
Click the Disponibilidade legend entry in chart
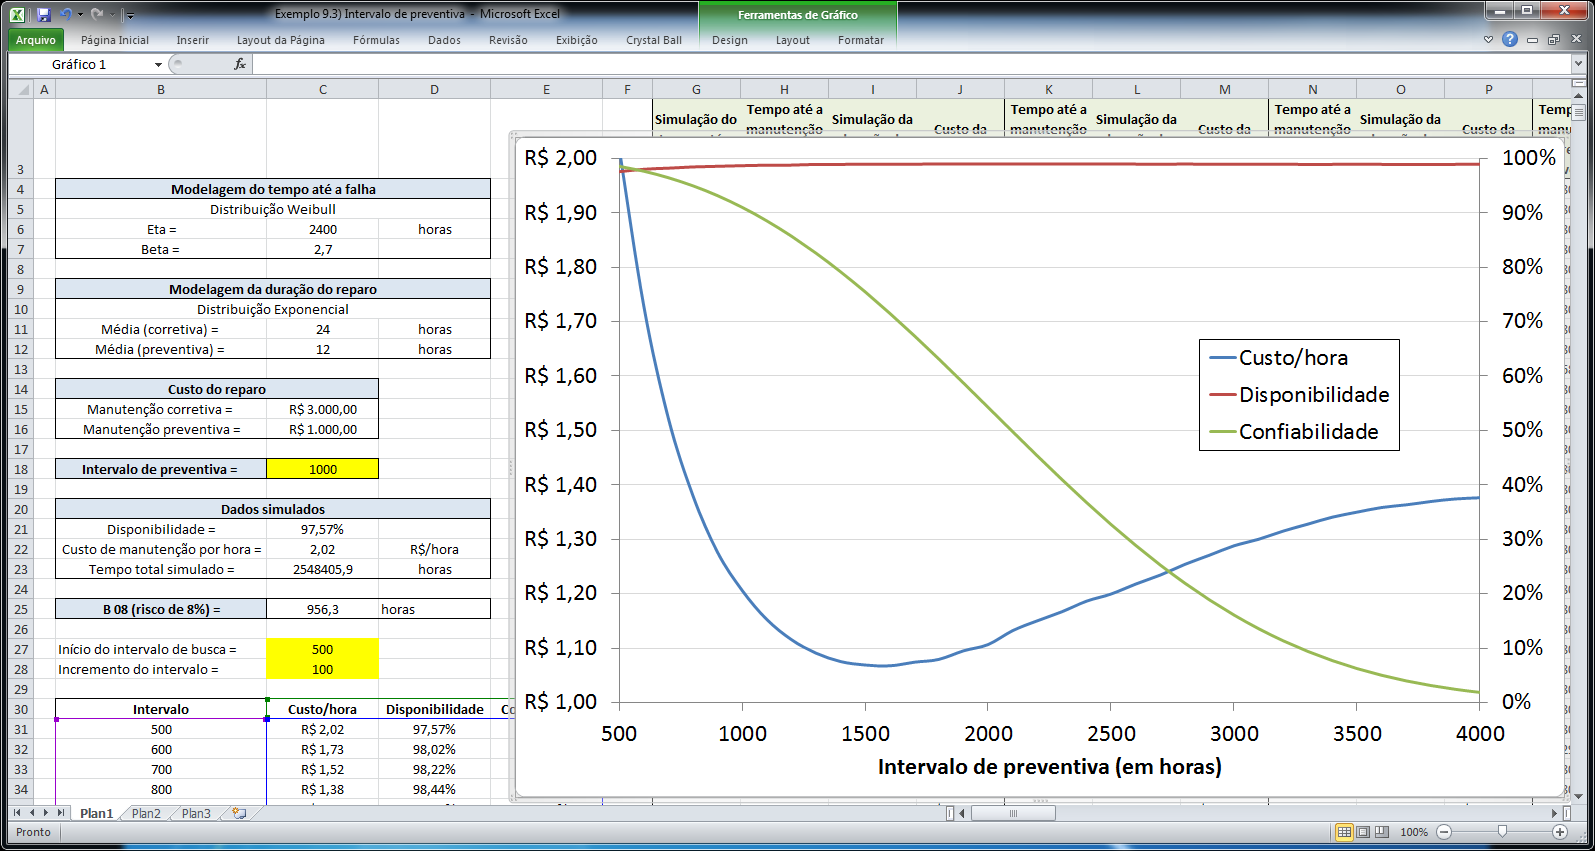coord(1299,395)
